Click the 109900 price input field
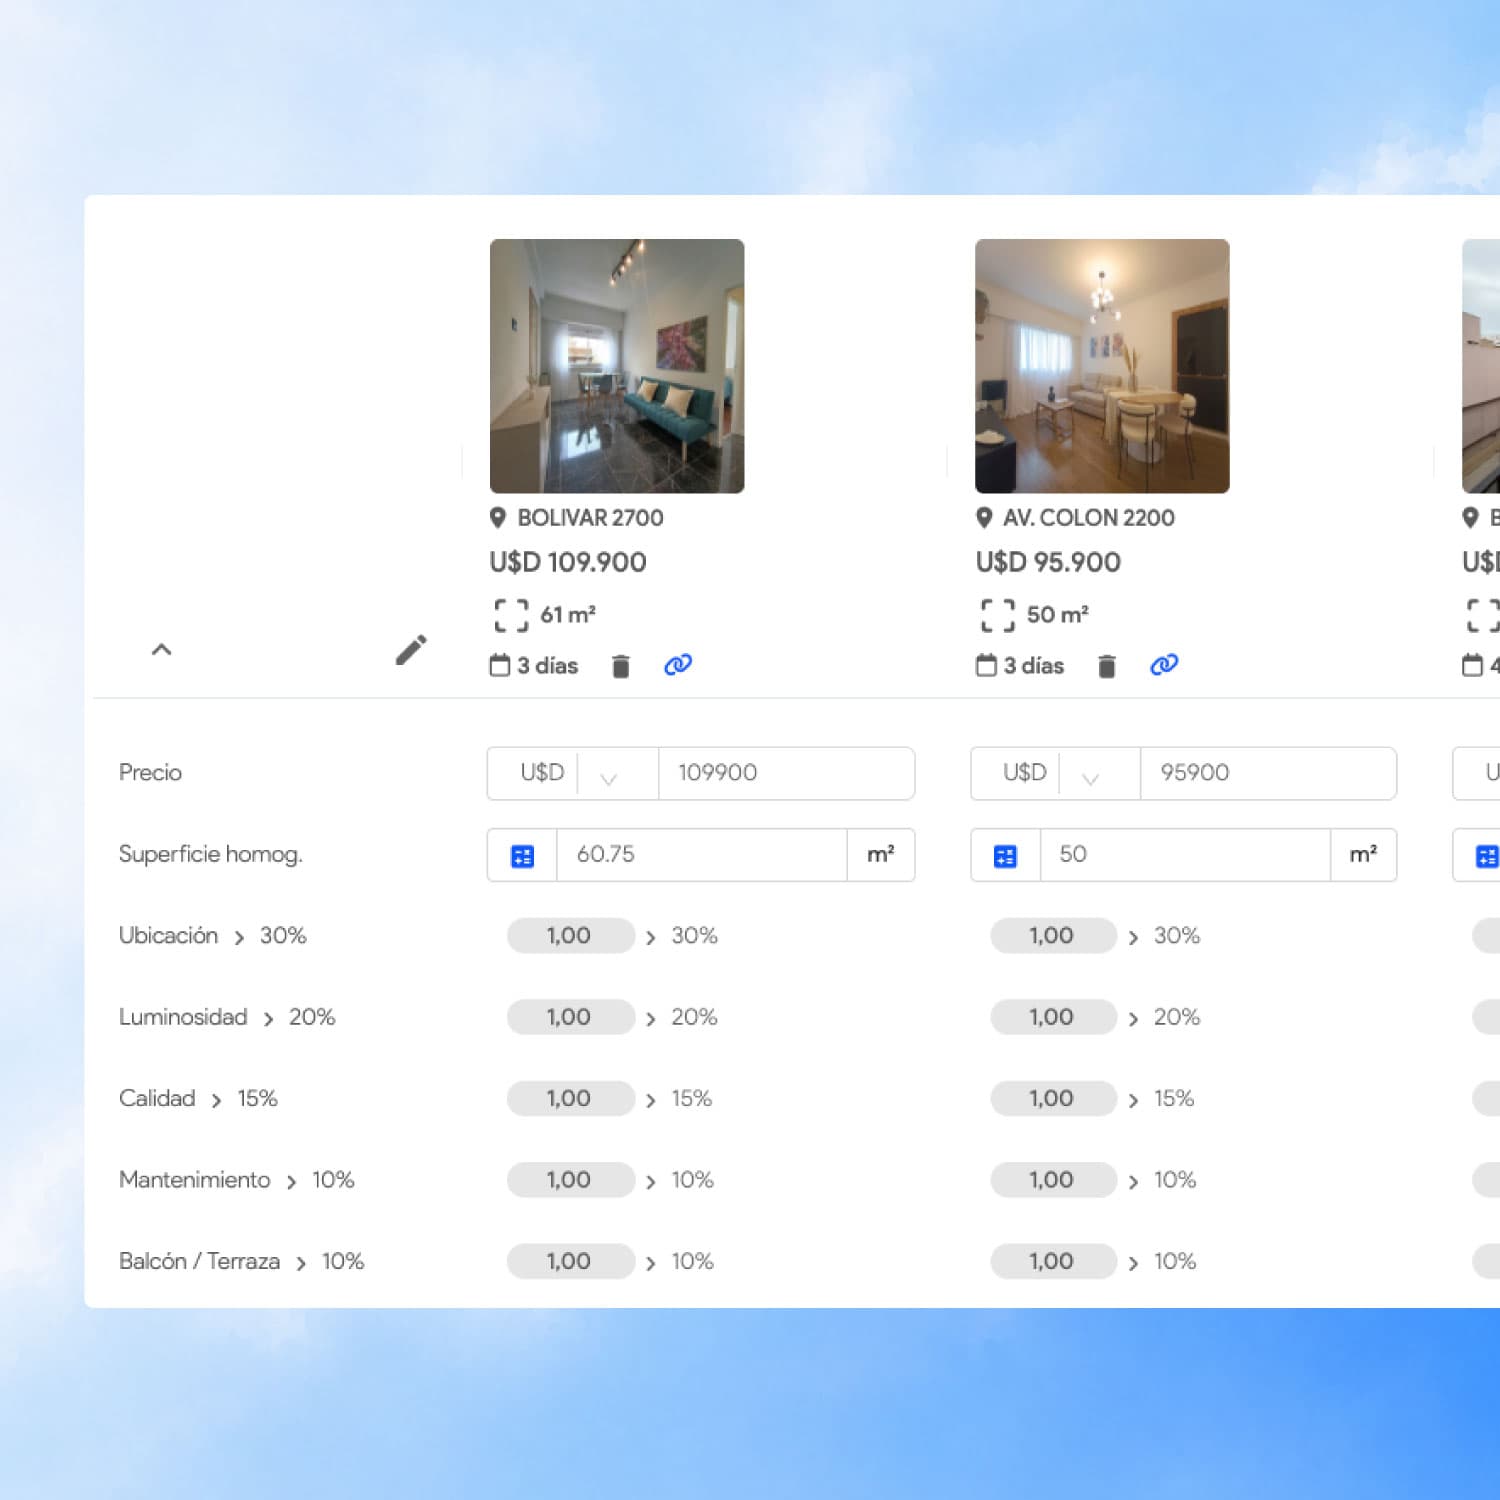Viewport: 1500px width, 1500px height. [x=786, y=773]
